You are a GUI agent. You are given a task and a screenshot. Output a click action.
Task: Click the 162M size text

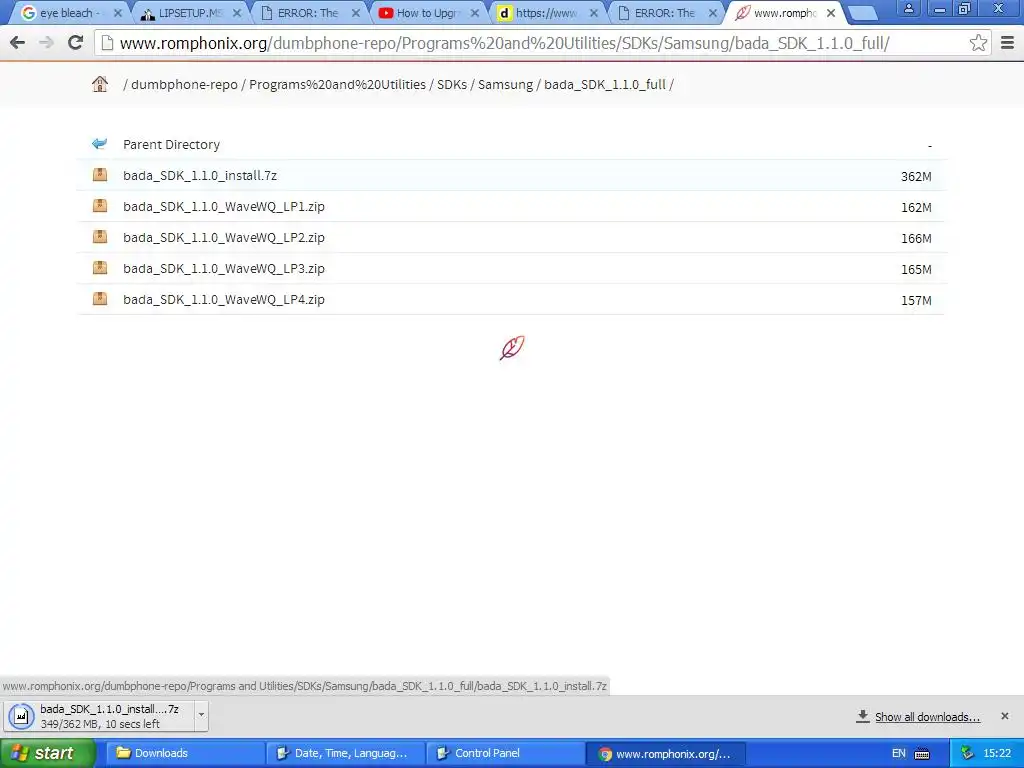[916, 208]
